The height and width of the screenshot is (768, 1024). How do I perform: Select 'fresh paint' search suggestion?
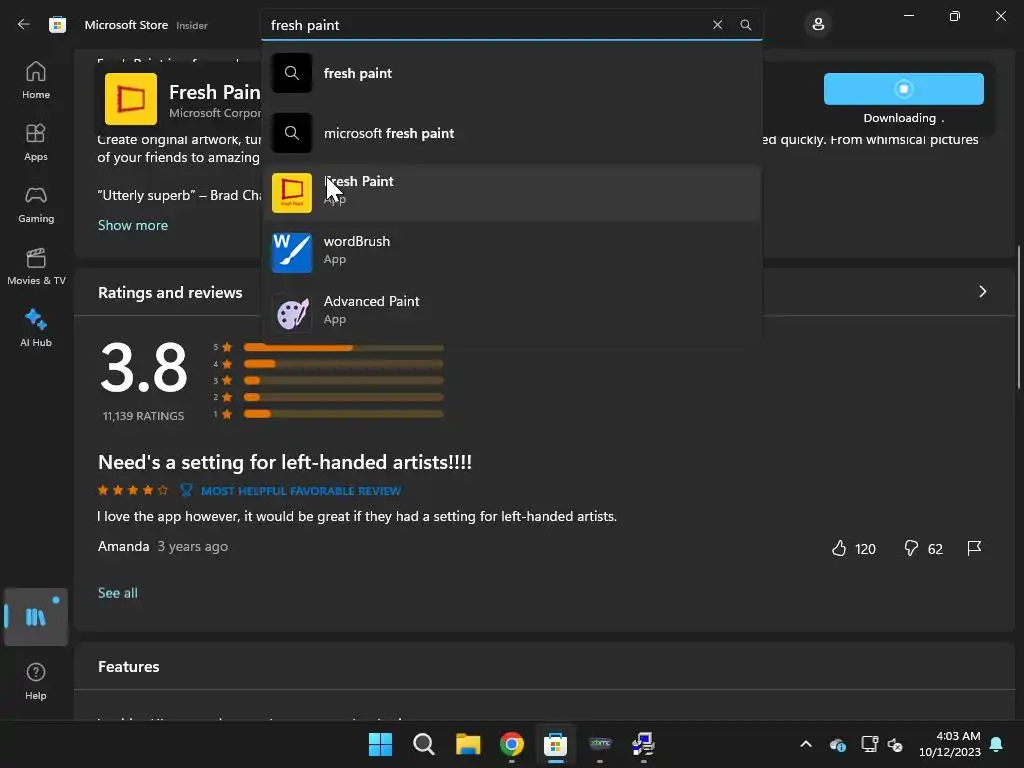coord(511,73)
